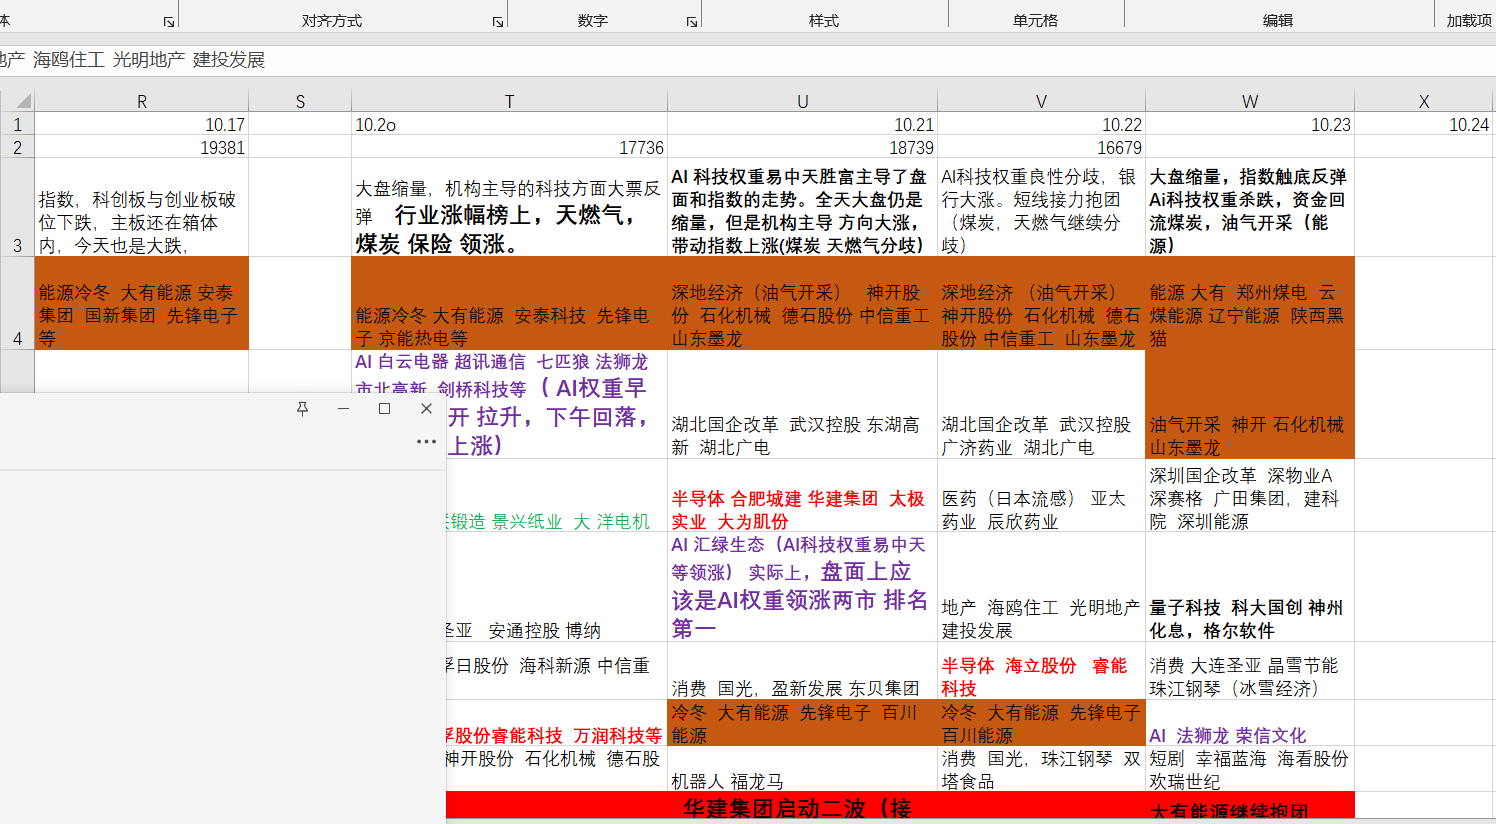Select row 4 header
This screenshot has width=1496, height=824.
(x=17, y=303)
